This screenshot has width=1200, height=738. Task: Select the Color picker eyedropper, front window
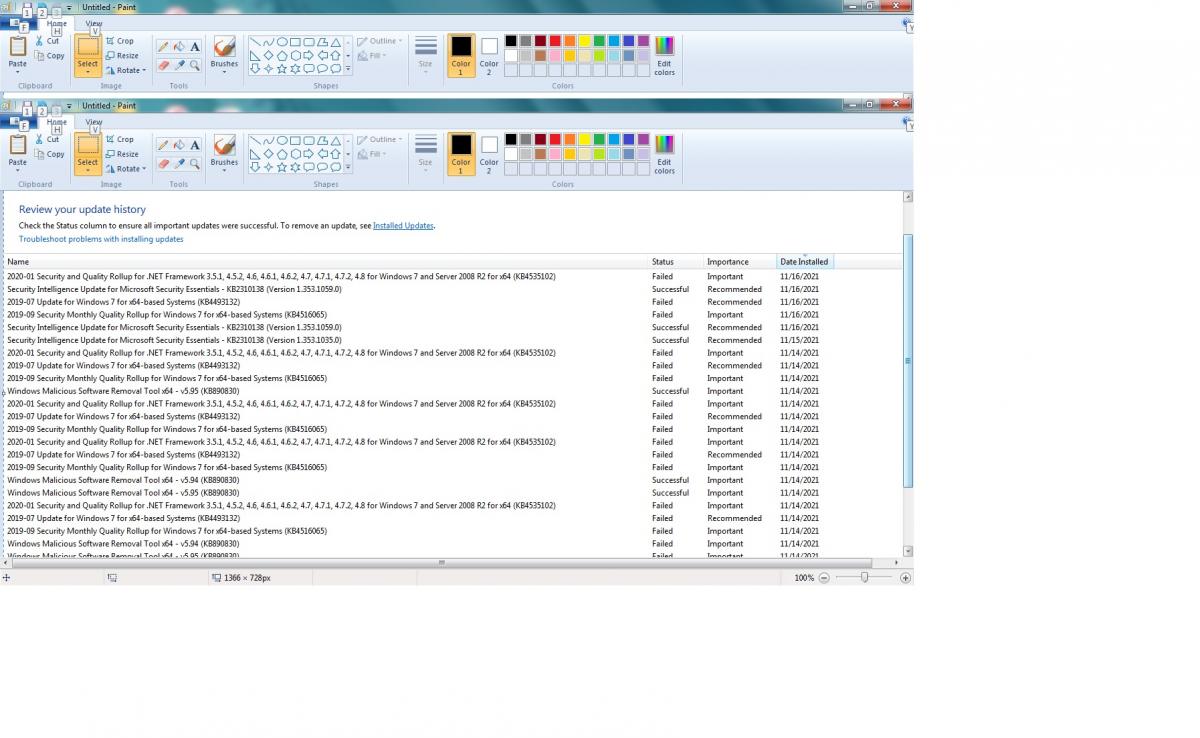point(179,164)
